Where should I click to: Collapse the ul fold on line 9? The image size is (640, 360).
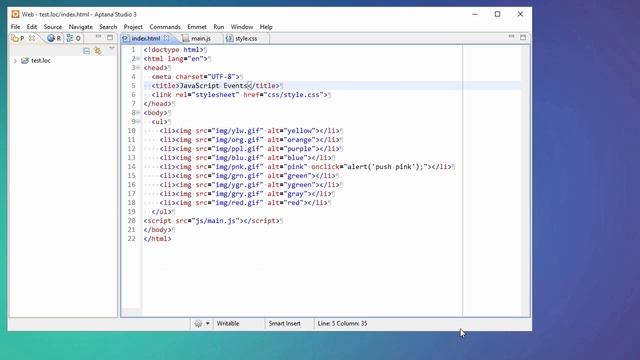coord(138,122)
